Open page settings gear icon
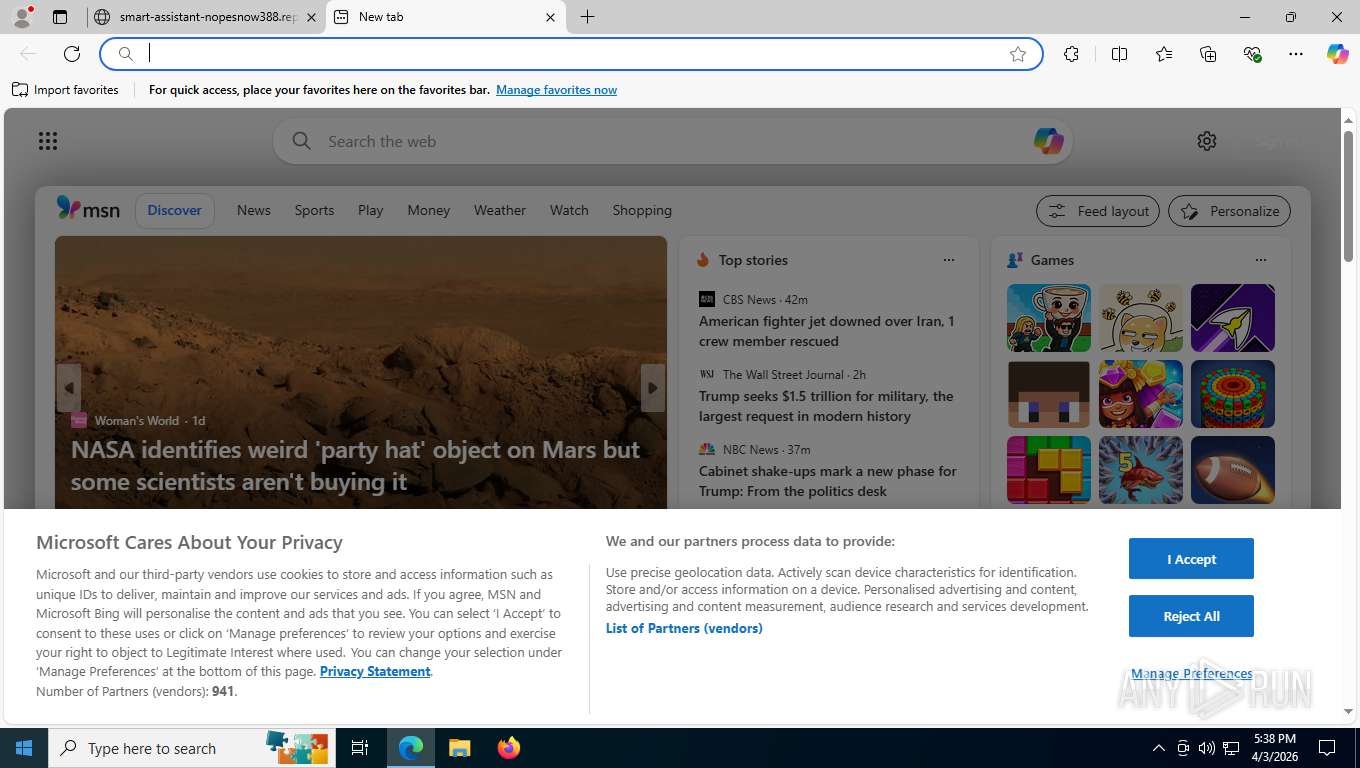Image resolution: width=1360 pixels, height=768 pixels. click(x=1207, y=141)
